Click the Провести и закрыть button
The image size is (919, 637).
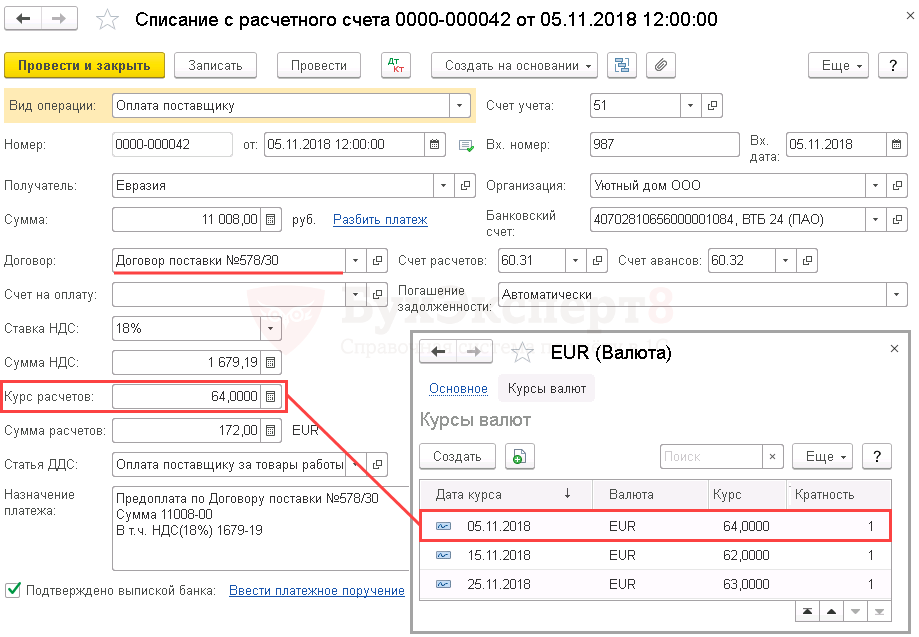pyautogui.click(x=83, y=65)
